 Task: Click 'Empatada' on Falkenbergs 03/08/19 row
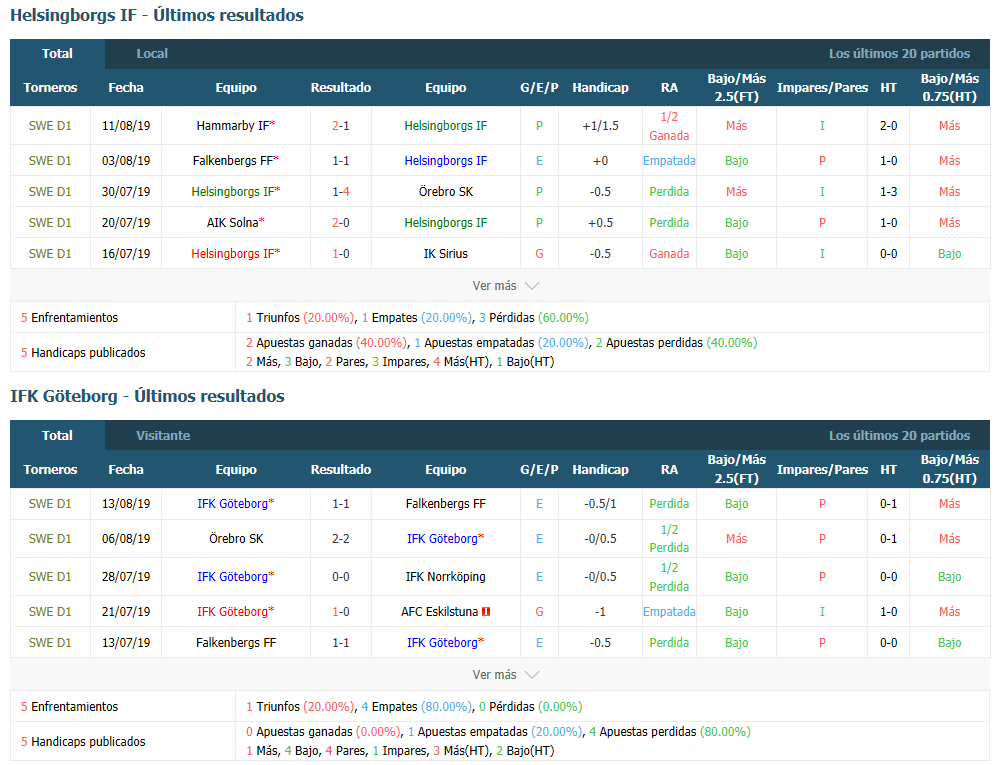pos(669,161)
